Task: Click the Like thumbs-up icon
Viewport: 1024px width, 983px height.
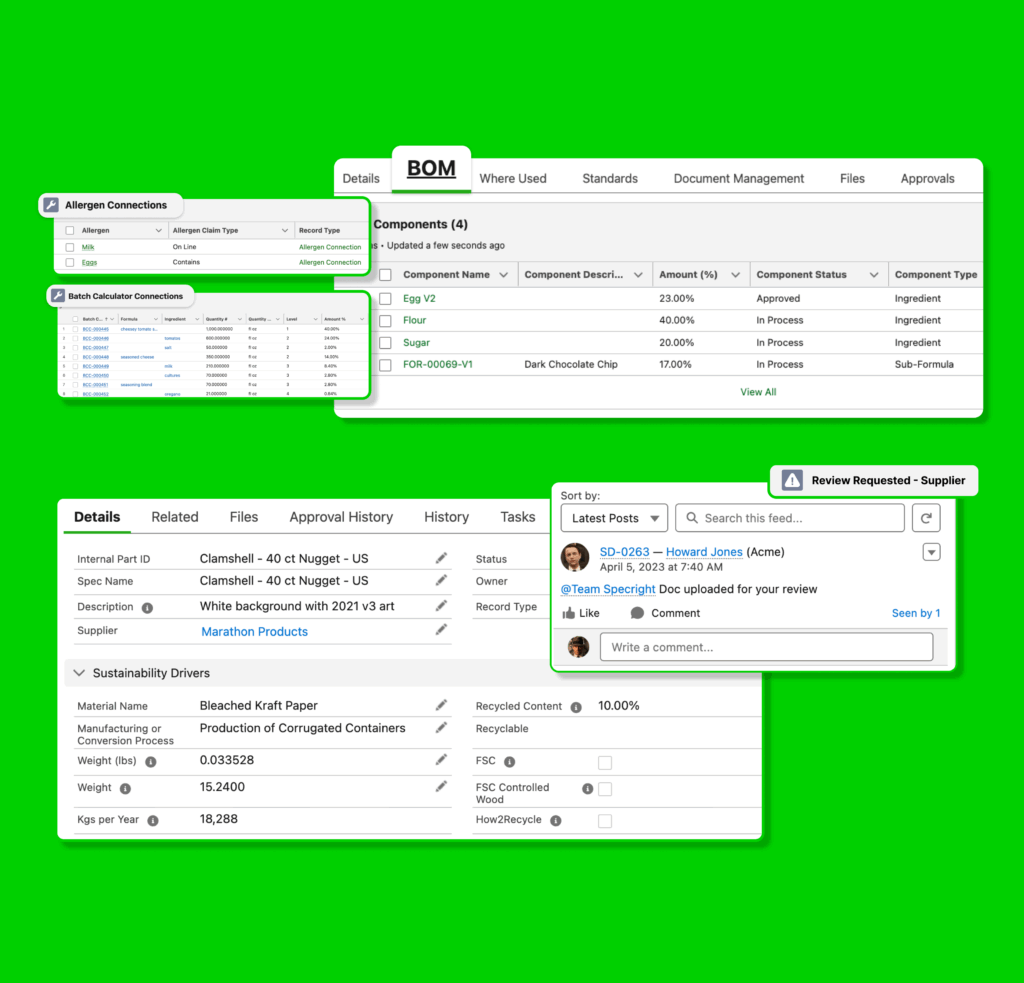Action: pos(569,613)
